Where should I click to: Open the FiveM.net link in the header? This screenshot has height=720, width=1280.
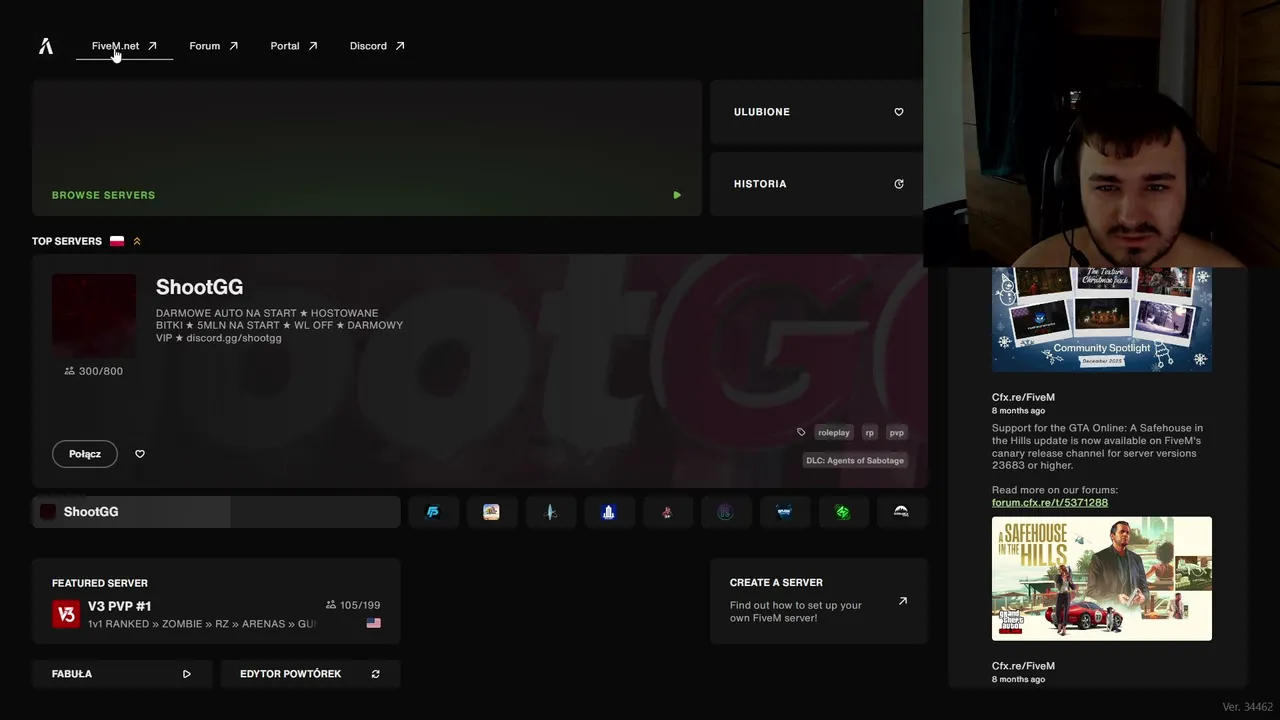point(124,46)
